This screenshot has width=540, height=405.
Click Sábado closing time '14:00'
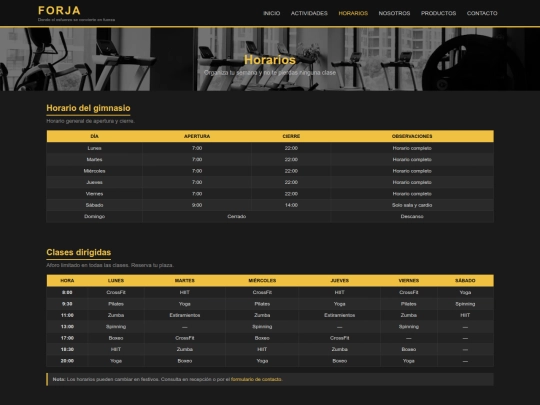coord(291,205)
